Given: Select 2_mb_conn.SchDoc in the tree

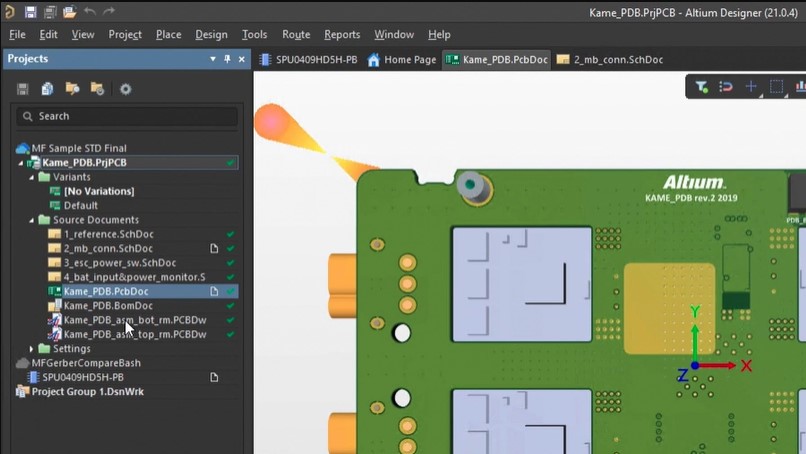Looking at the screenshot, I should point(108,248).
